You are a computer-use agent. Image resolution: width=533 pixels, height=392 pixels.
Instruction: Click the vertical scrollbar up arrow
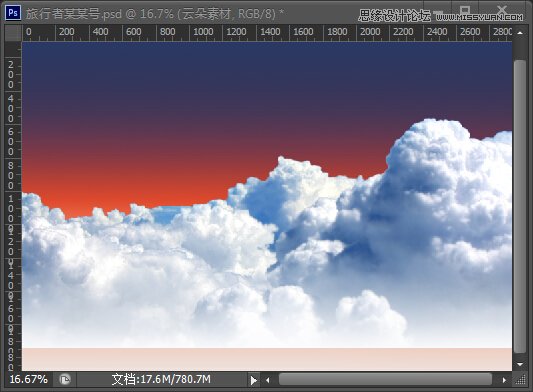(520, 33)
